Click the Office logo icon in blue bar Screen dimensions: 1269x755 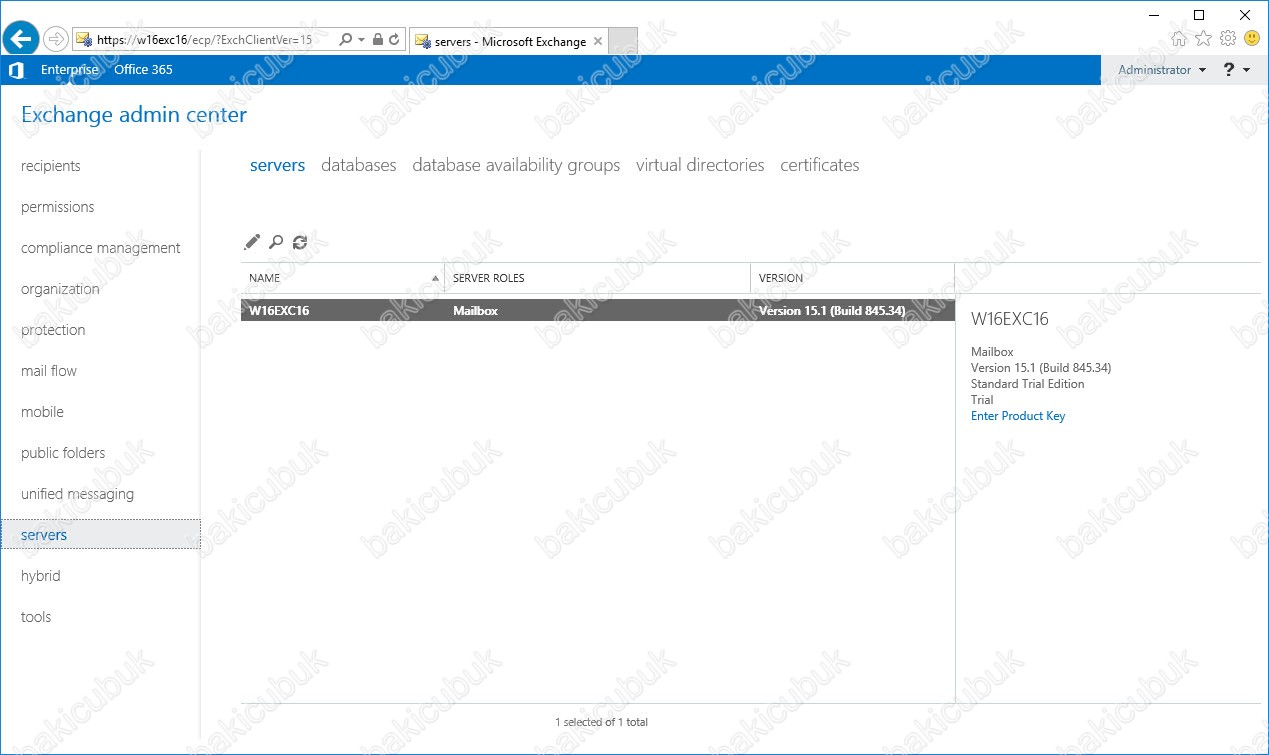[x=15, y=70]
